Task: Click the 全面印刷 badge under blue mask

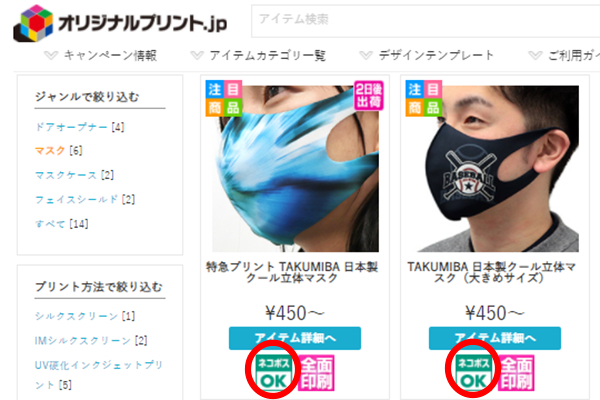Action: (316, 373)
